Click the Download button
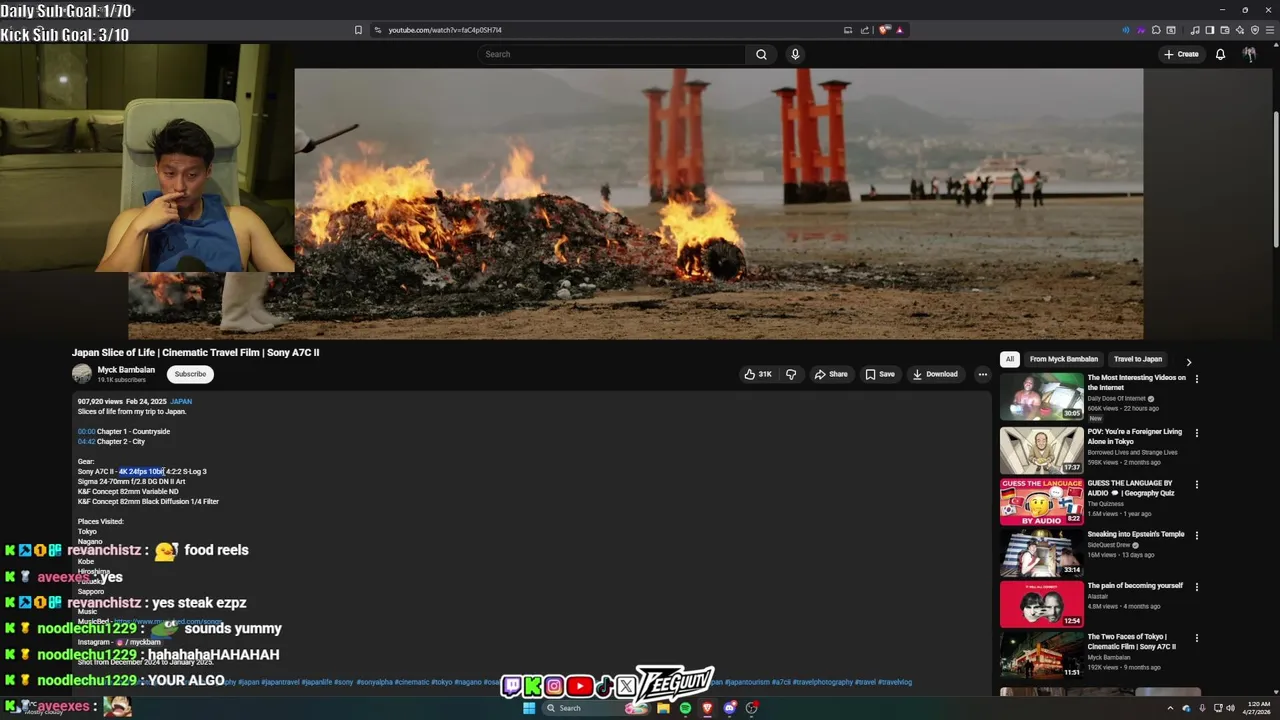The width and height of the screenshot is (1280, 720). click(x=935, y=374)
